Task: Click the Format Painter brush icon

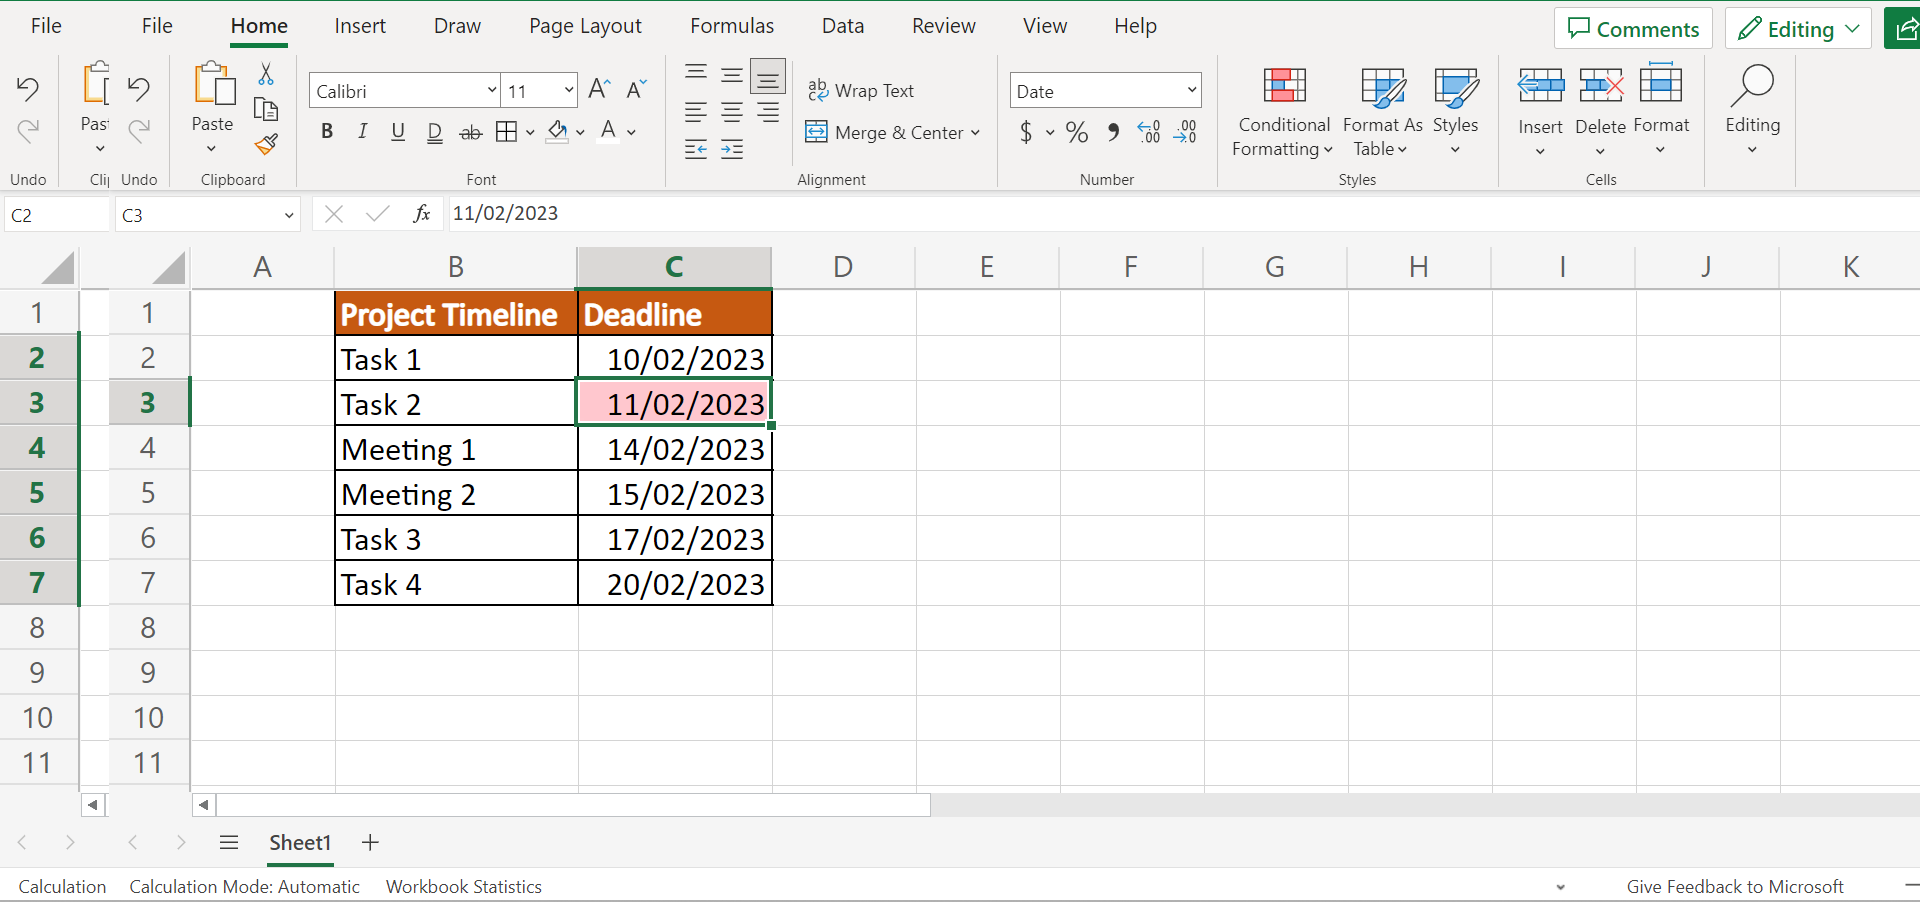Action: pyautogui.click(x=266, y=145)
